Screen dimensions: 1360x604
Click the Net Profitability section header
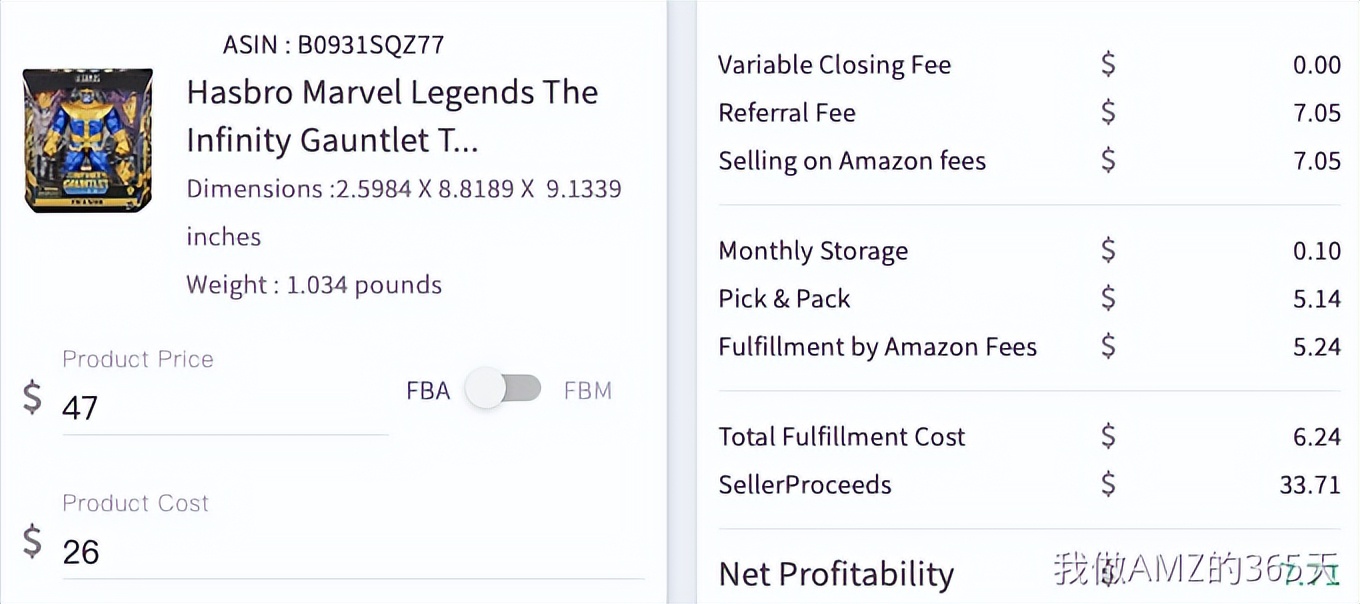pyautogui.click(x=835, y=573)
